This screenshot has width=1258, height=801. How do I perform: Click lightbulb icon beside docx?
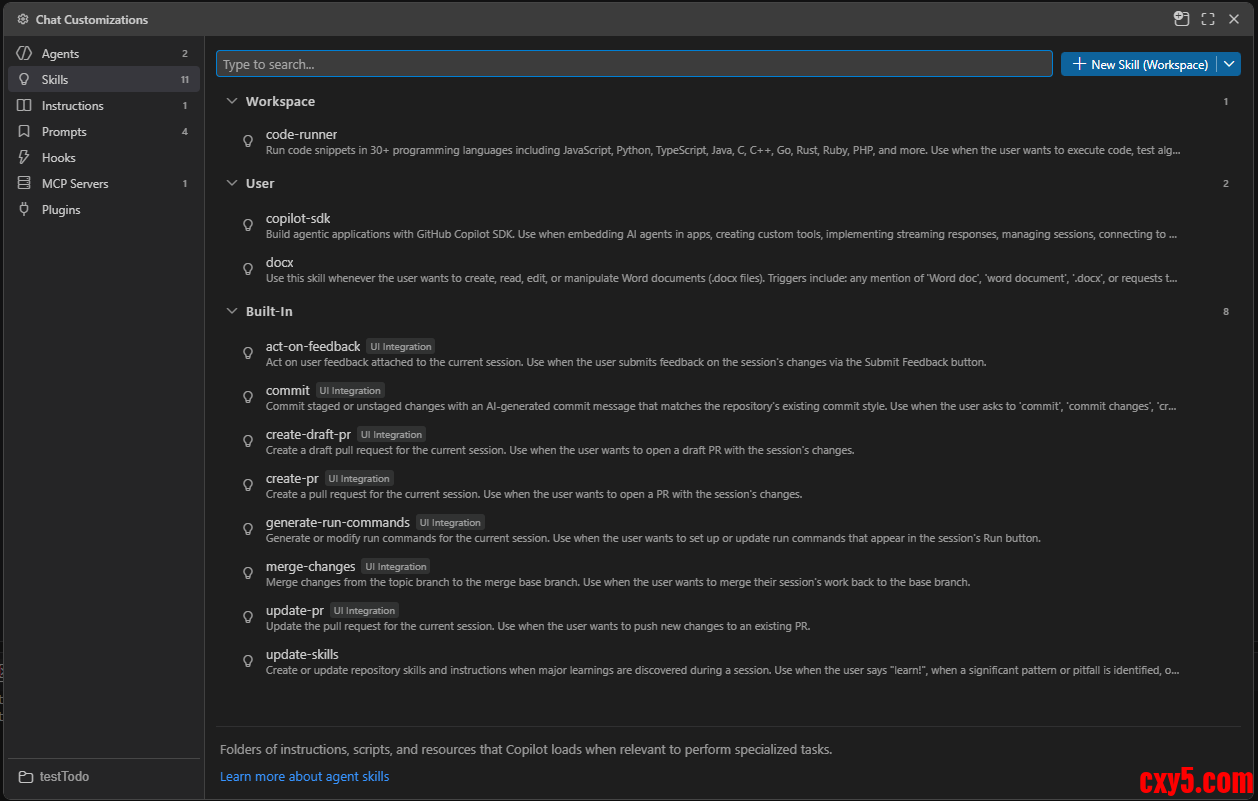click(248, 269)
